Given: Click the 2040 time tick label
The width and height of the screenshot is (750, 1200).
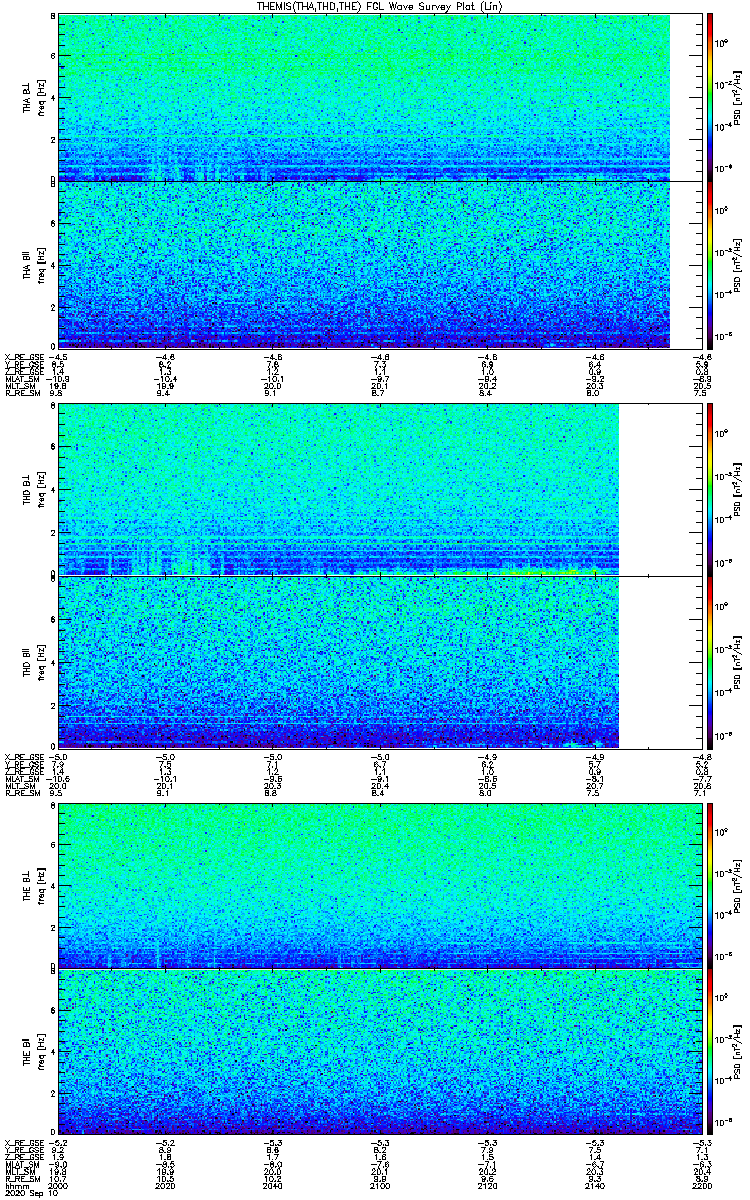Looking at the screenshot, I should (x=271, y=1185).
